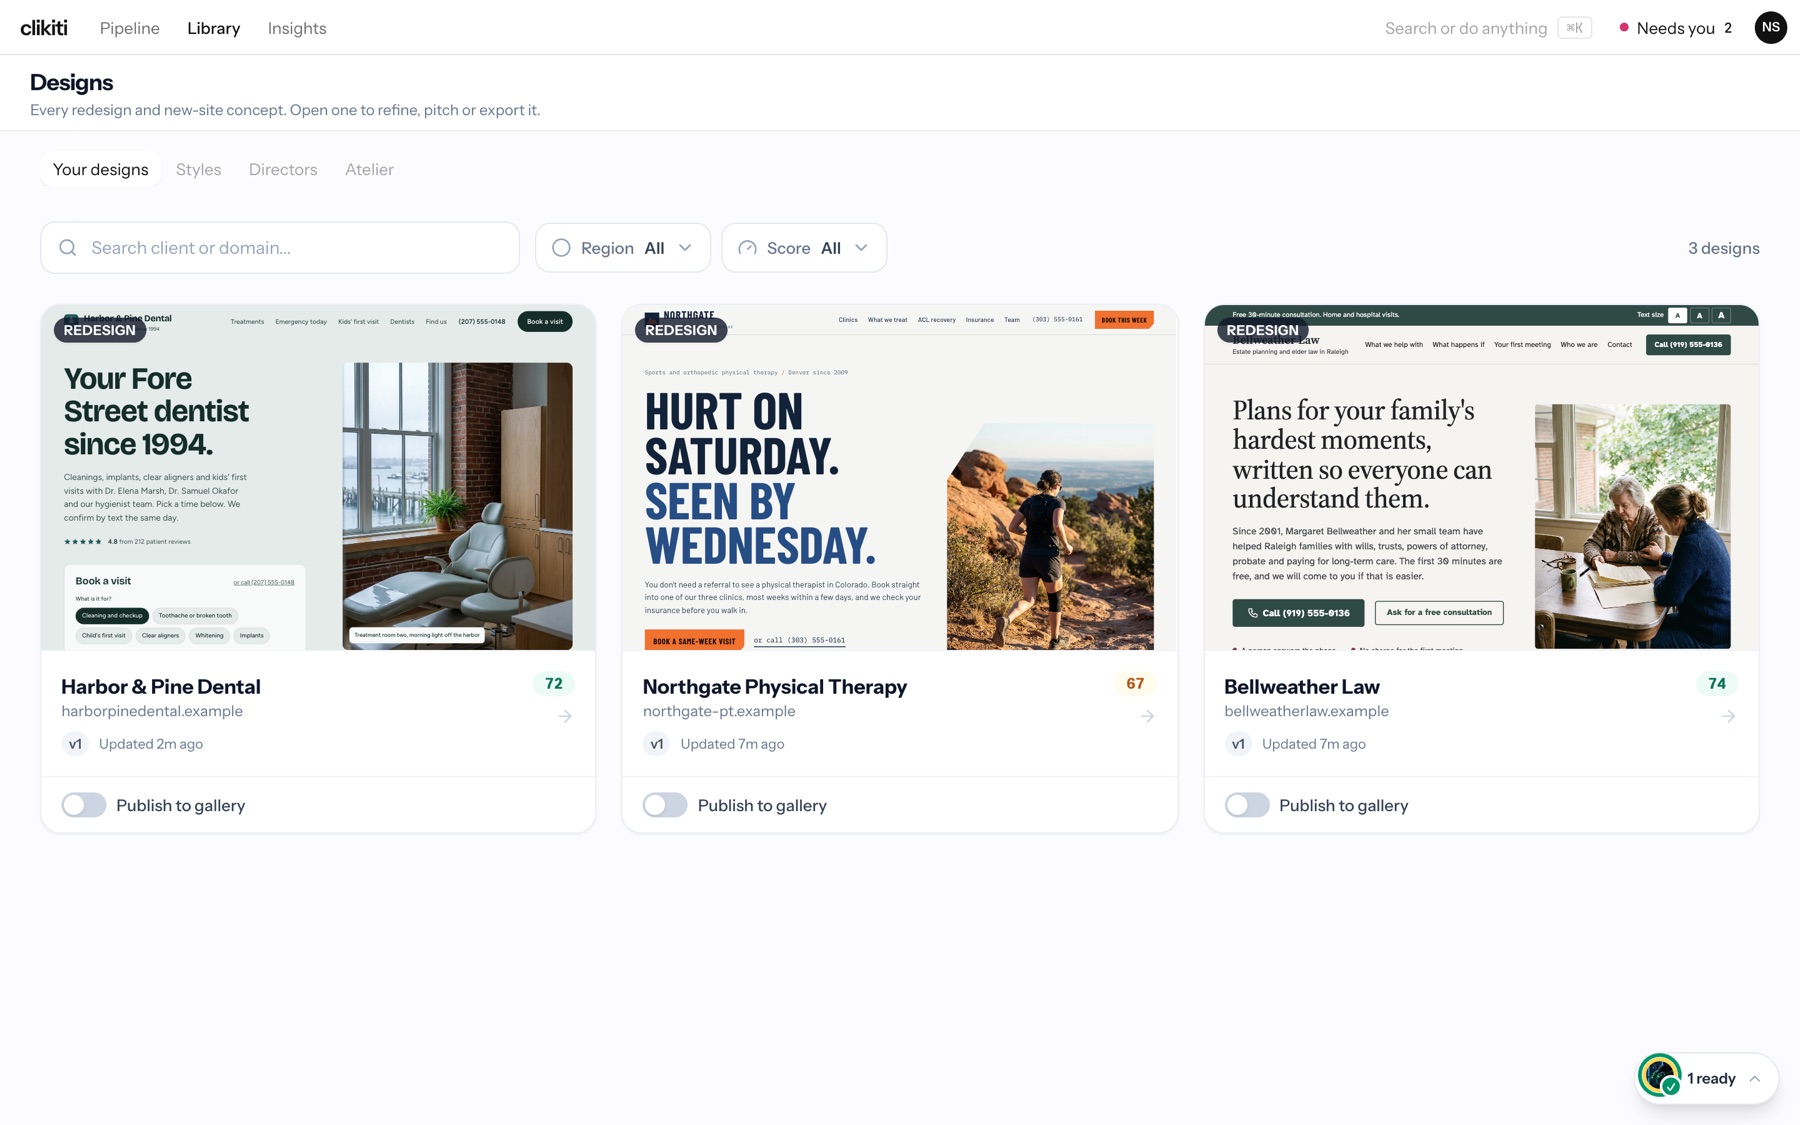1800x1125 pixels.
Task: Click the score 72 badge
Action: pyautogui.click(x=554, y=684)
